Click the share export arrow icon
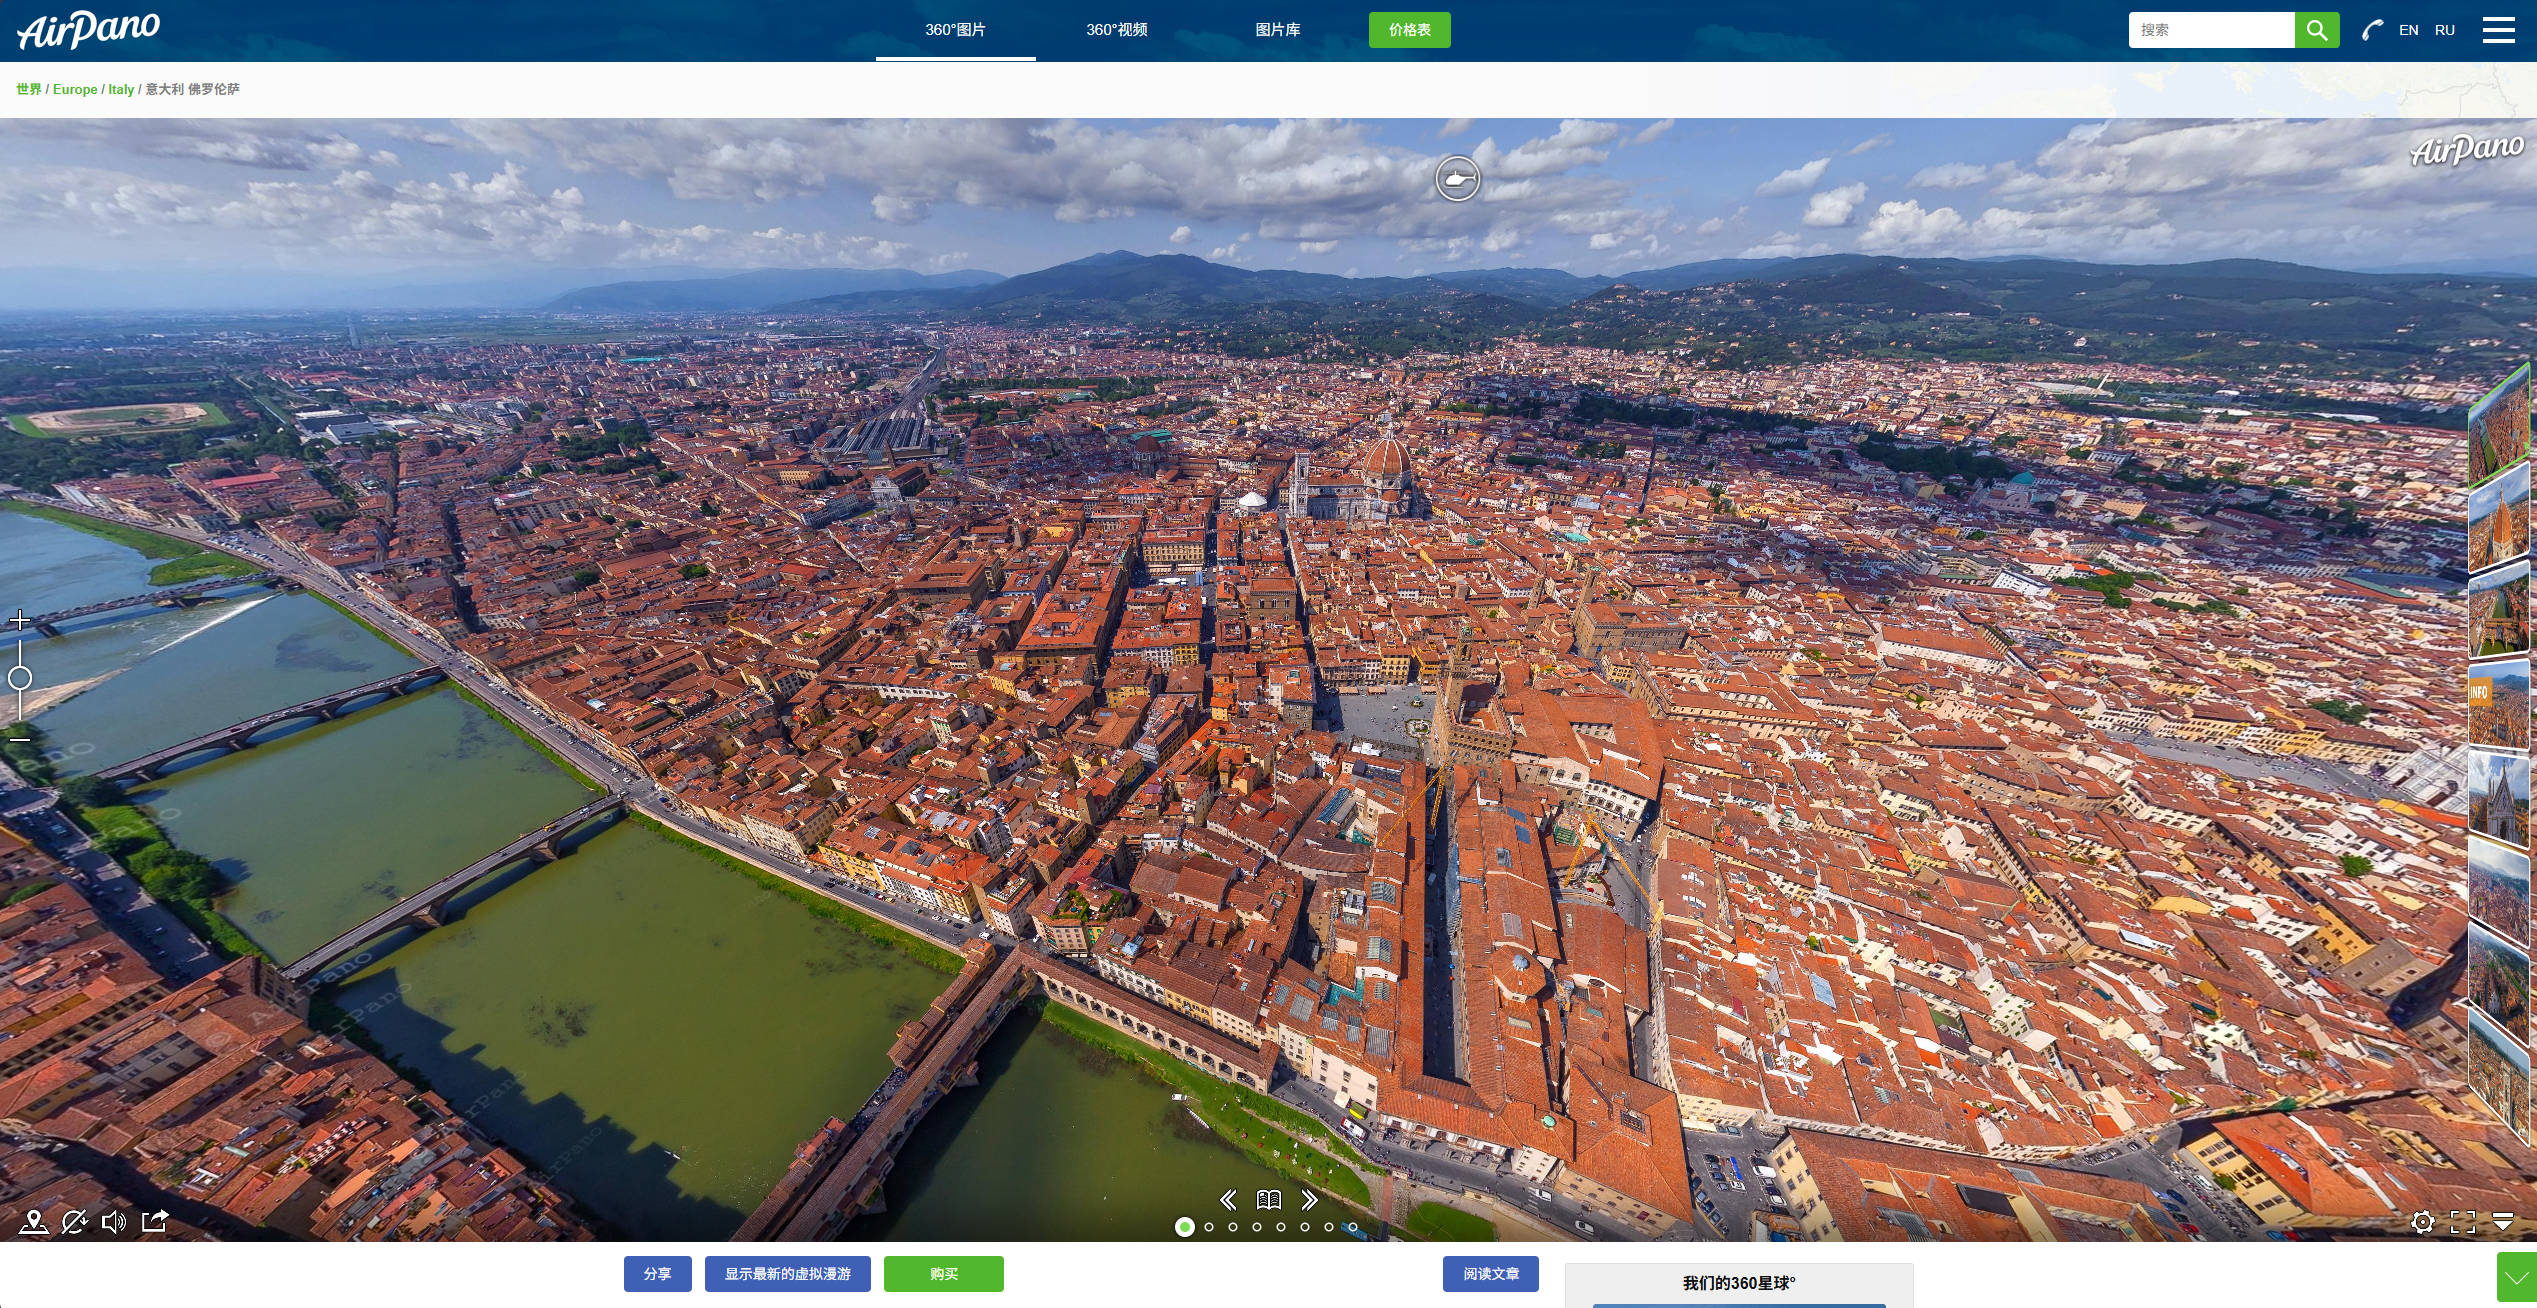The image size is (2537, 1308). [155, 1221]
